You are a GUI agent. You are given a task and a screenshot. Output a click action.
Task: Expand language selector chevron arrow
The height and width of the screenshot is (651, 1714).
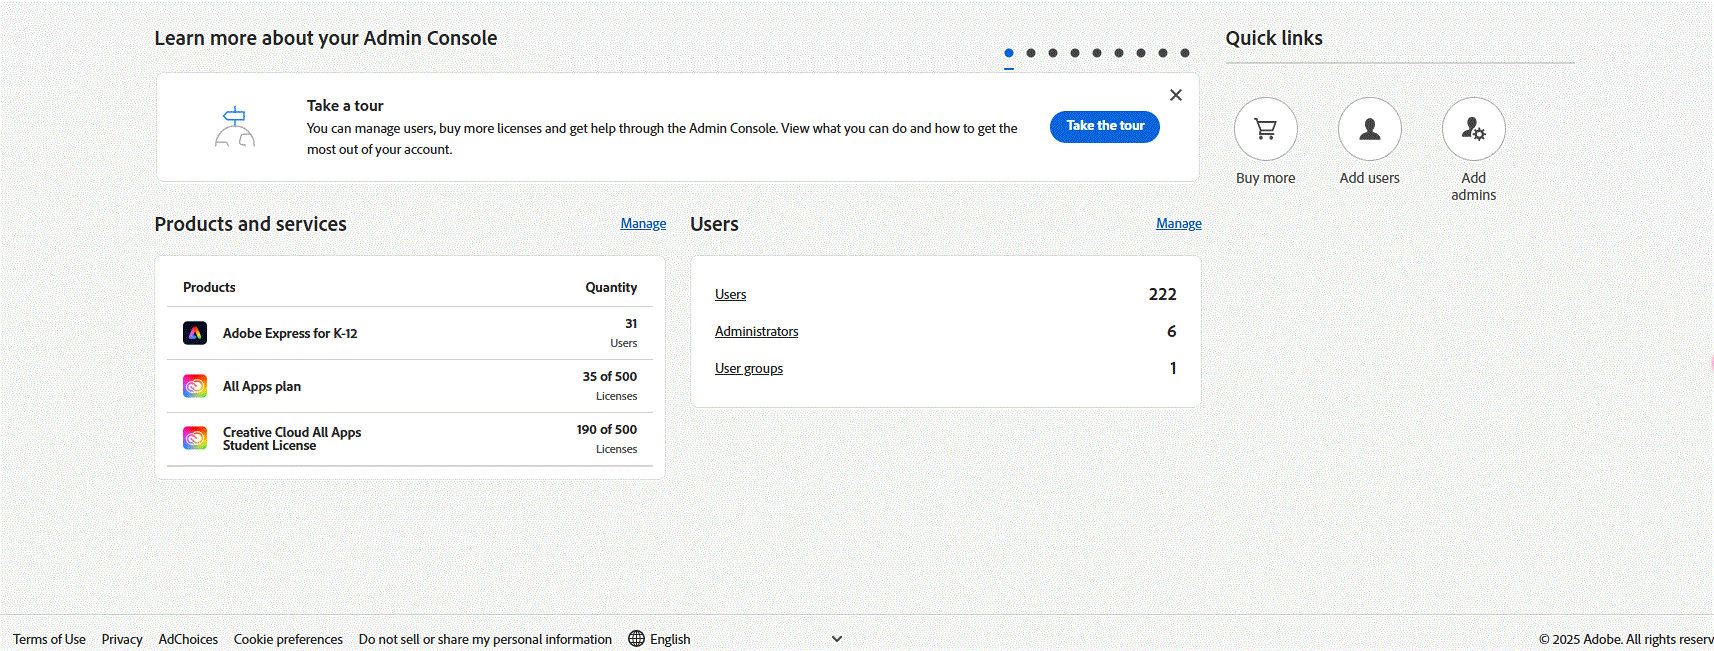pyautogui.click(x=837, y=638)
